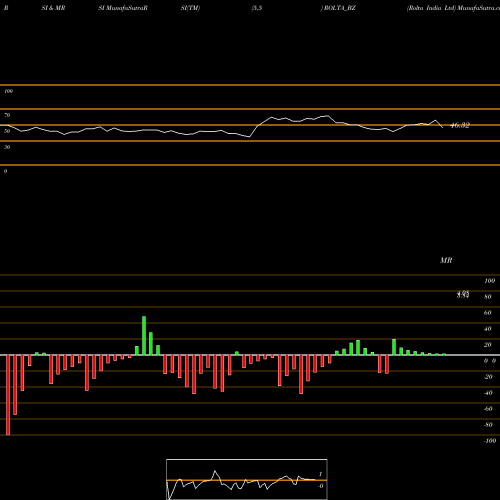Click the 40 label on MR right axis
This screenshot has height=500, width=500.
[x=488, y=329]
